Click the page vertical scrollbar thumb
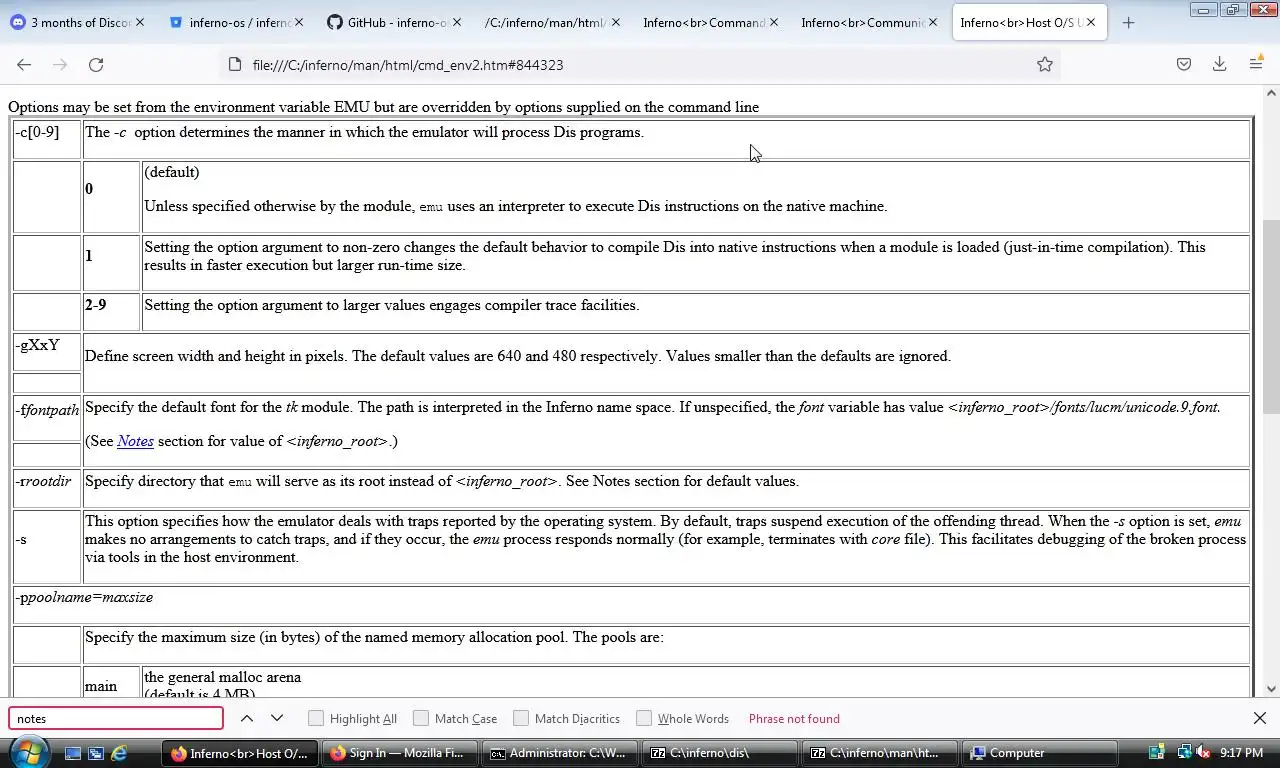Image resolution: width=1280 pixels, height=768 pixels. click(x=1271, y=316)
